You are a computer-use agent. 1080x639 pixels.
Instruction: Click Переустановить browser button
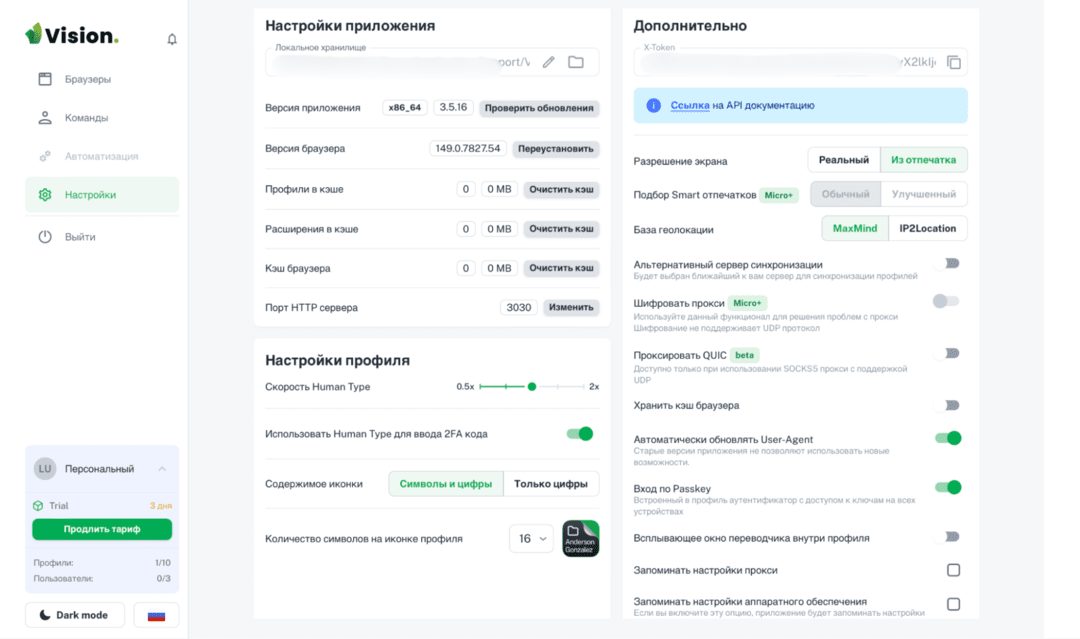tap(555, 149)
